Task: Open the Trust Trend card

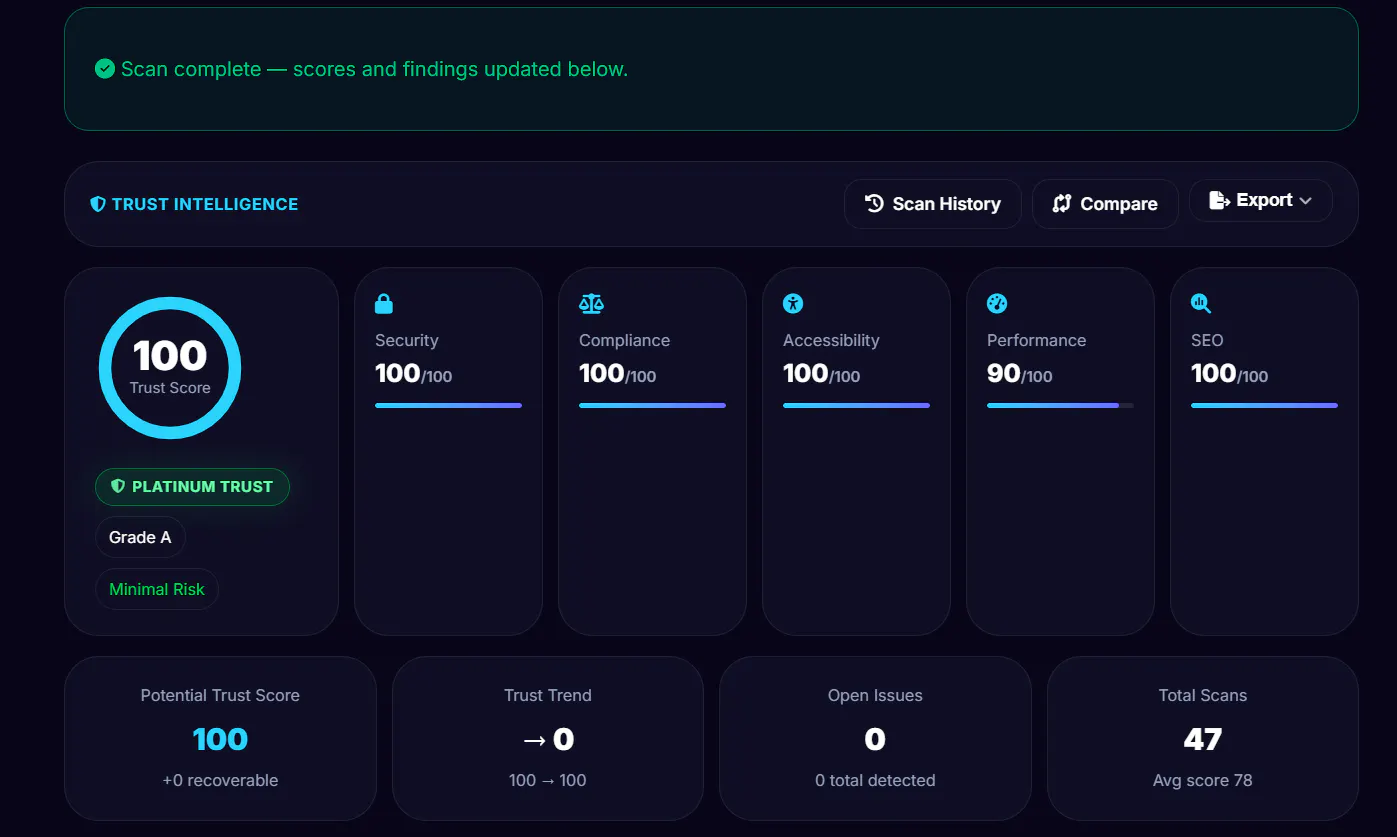Action: [548, 738]
